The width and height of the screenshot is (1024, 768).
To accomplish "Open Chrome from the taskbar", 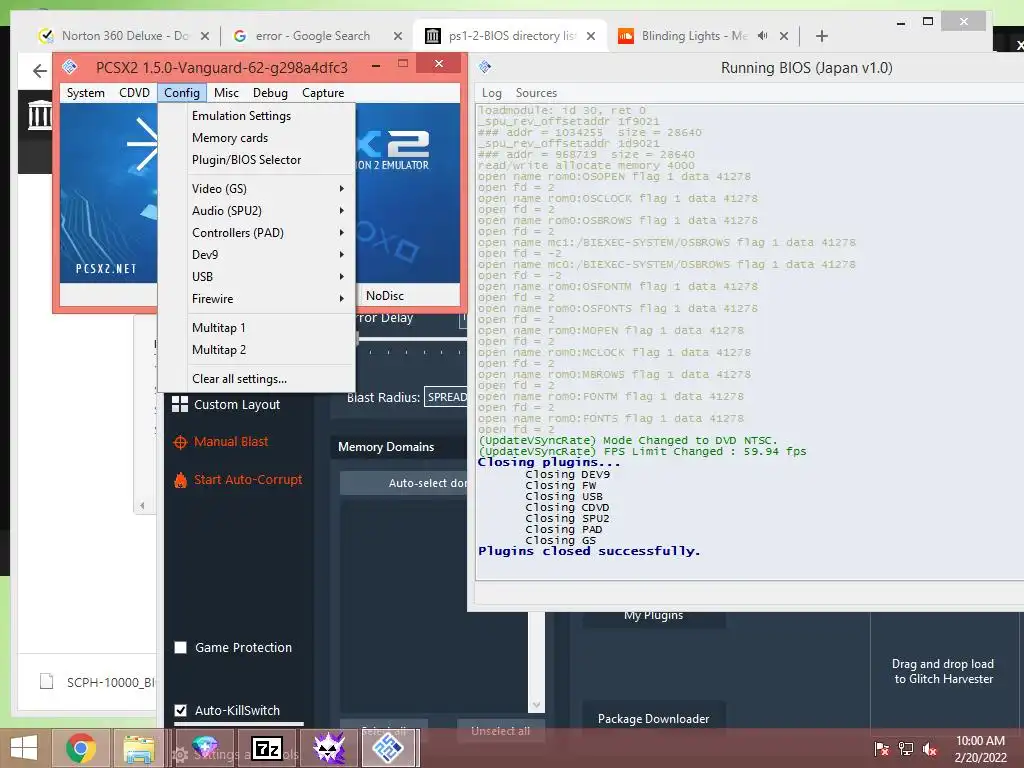I will coord(81,748).
